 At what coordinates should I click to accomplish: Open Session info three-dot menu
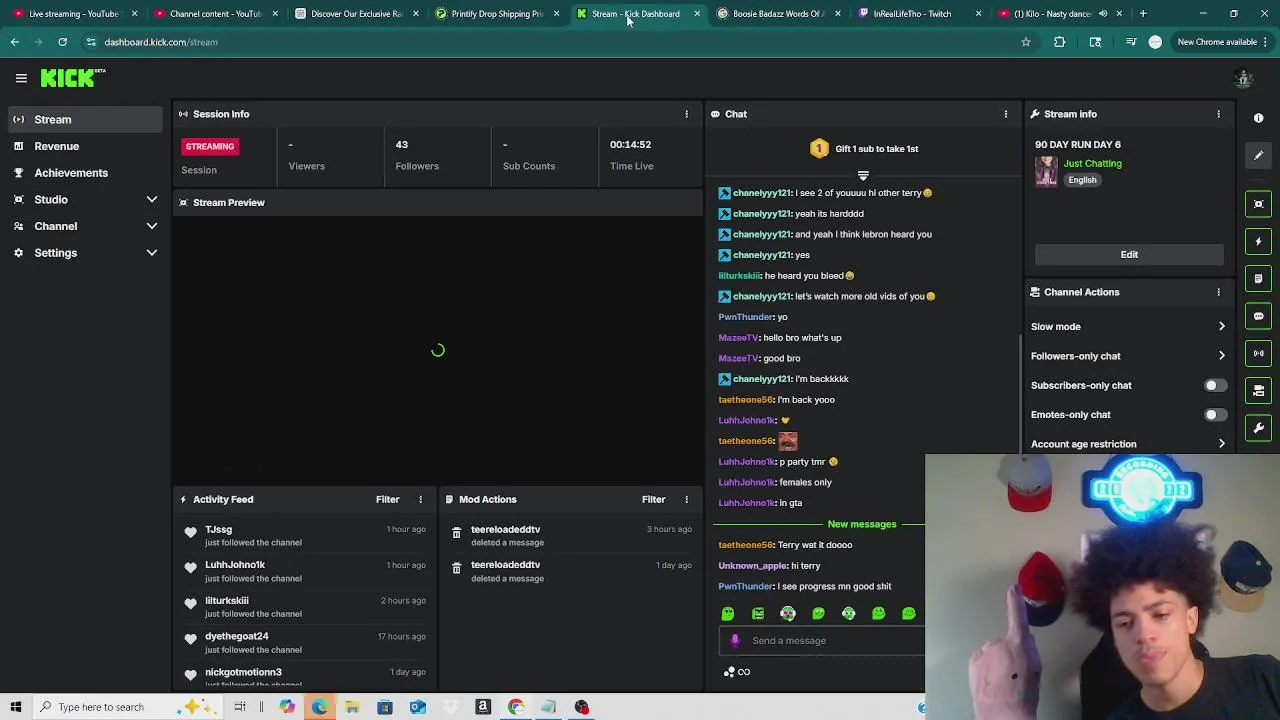tap(686, 114)
